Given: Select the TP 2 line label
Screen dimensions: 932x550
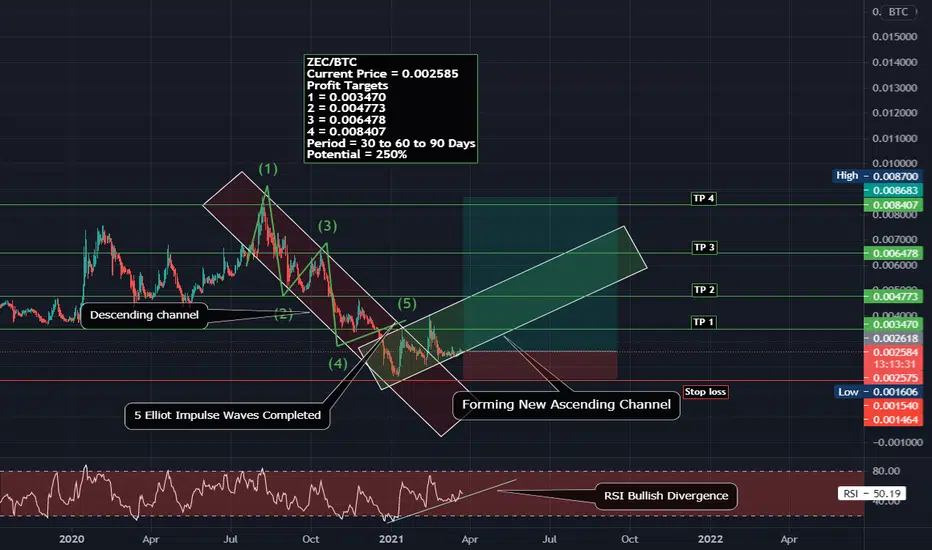Looking at the screenshot, I should [x=704, y=290].
